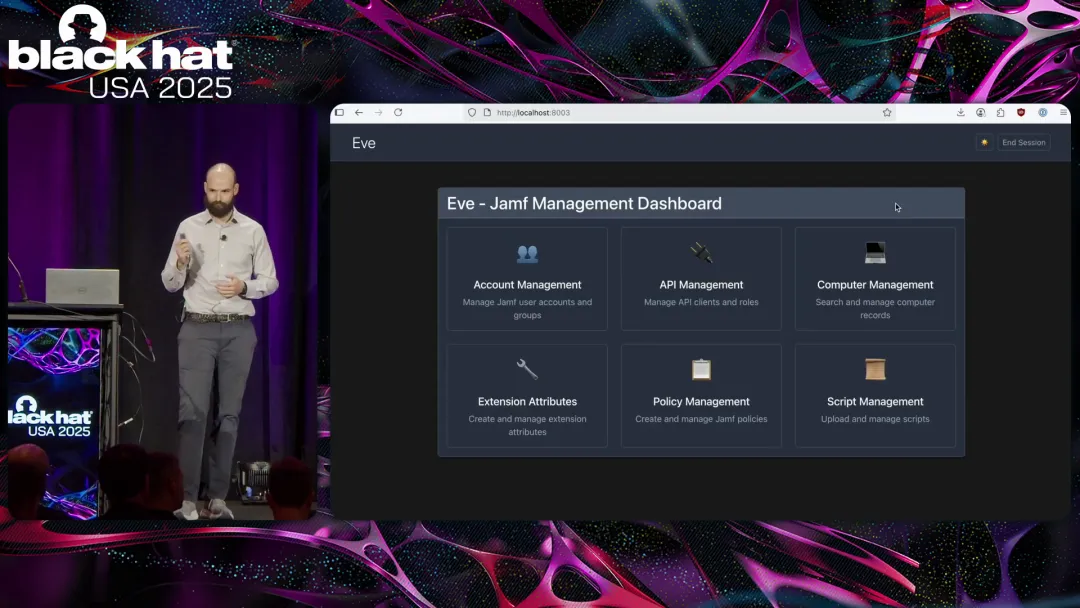Toggle light theme with sun button
The width and height of the screenshot is (1080, 608).
click(x=984, y=143)
